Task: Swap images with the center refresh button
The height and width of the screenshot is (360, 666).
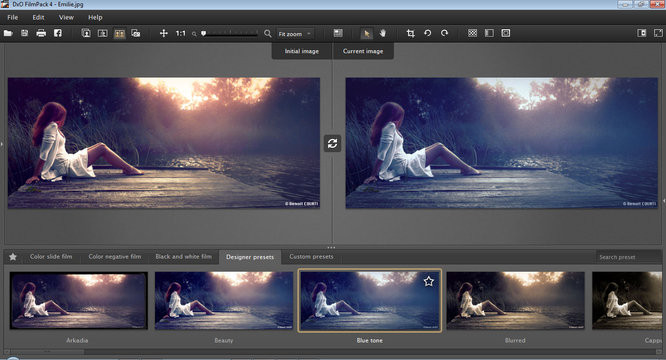Action: [333, 143]
